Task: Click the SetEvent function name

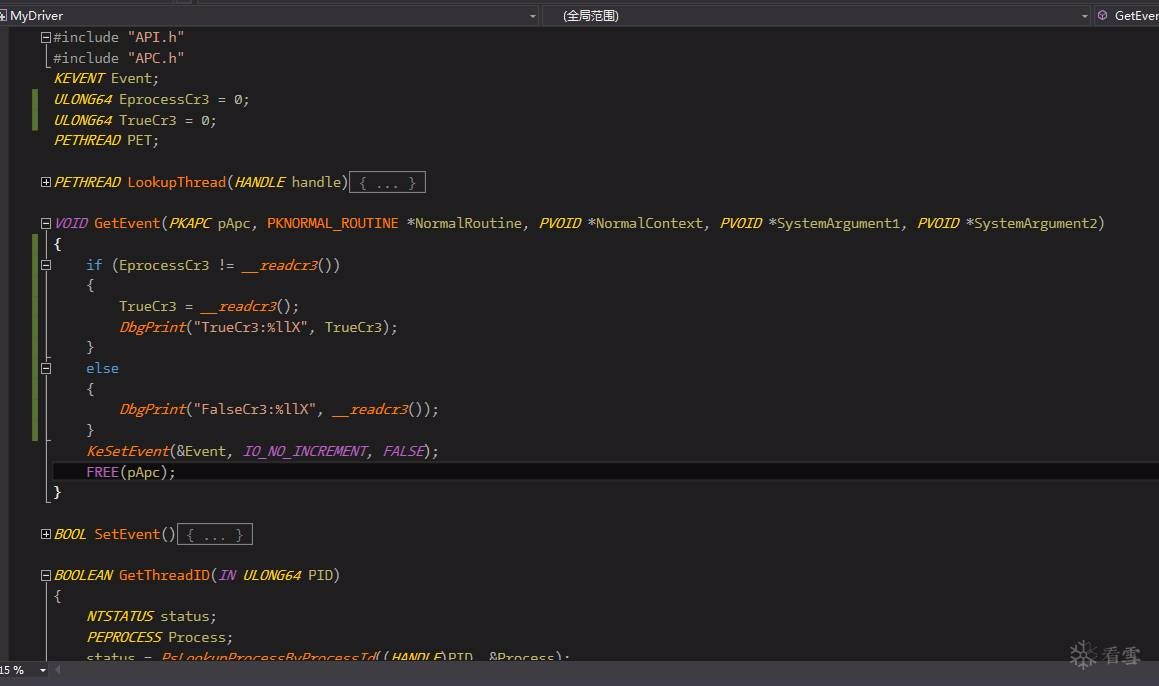Action: (127, 534)
